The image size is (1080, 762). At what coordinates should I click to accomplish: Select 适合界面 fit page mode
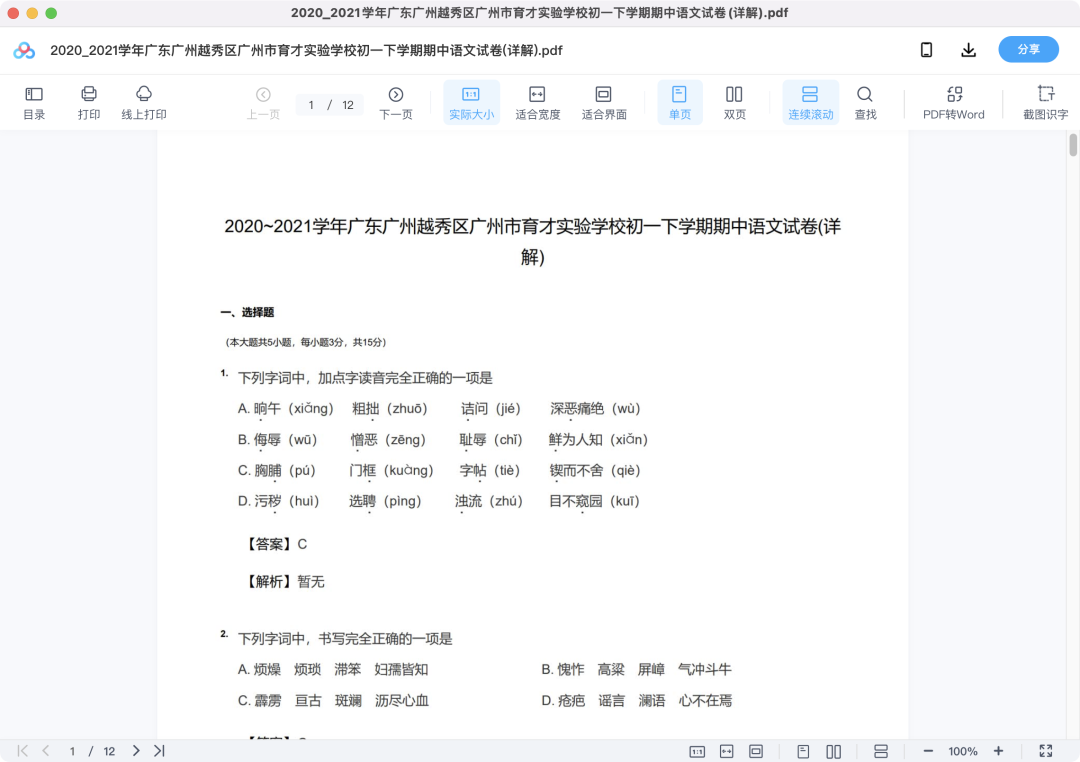point(603,103)
